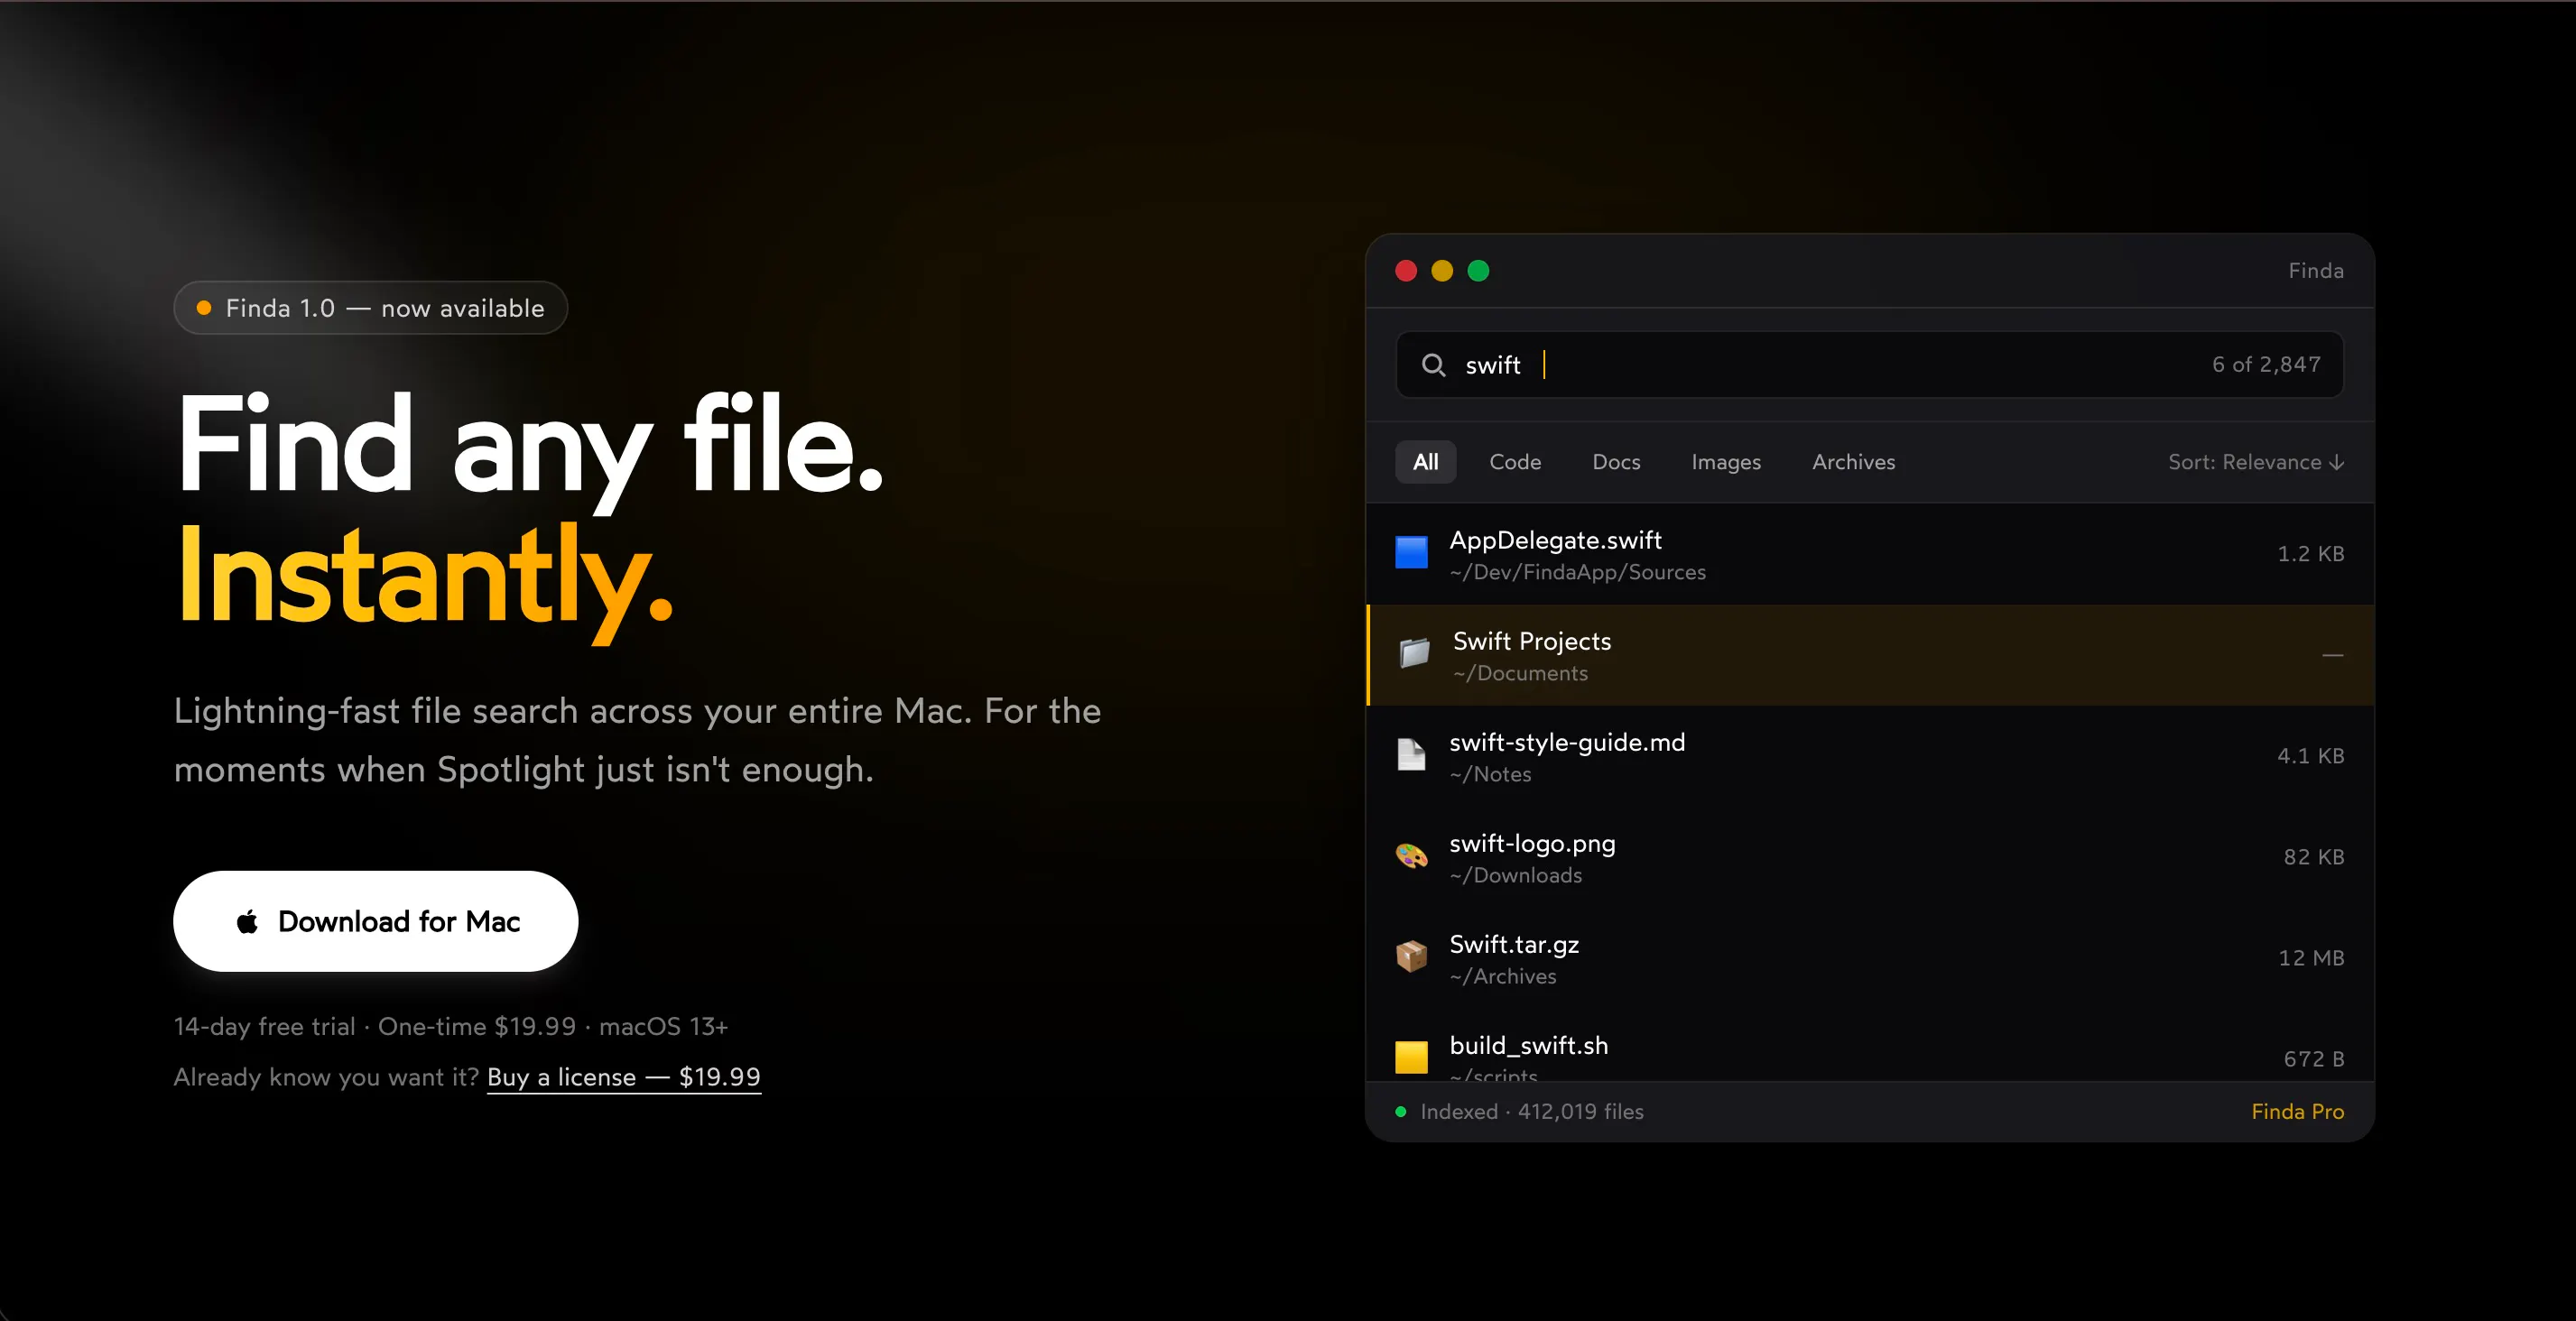
Task: Click the 82 KB file size
Action: [x=2313, y=857]
